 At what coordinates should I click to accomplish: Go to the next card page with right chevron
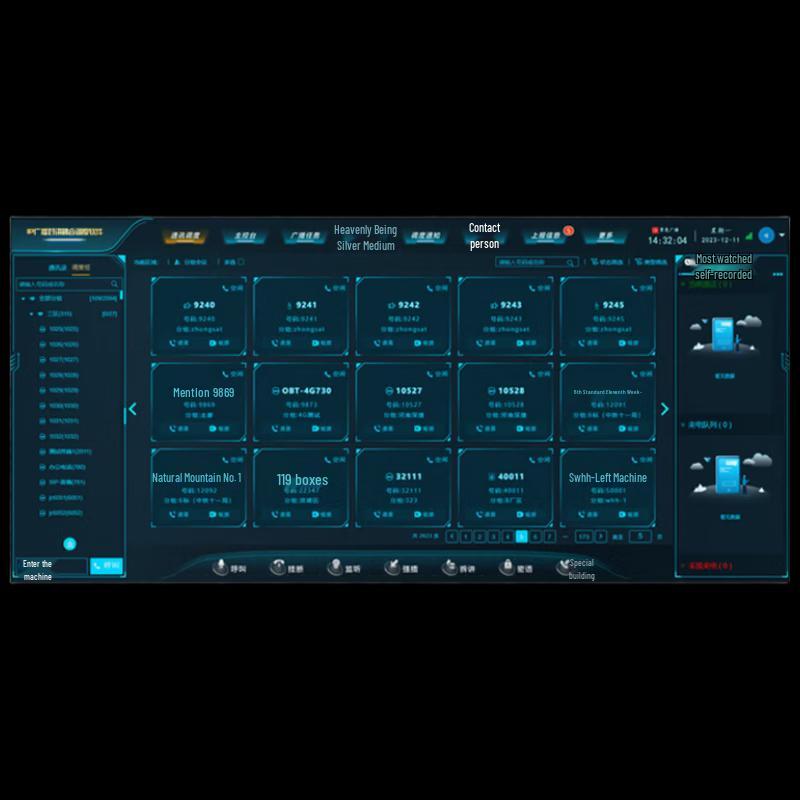click(x=665, y=409)
